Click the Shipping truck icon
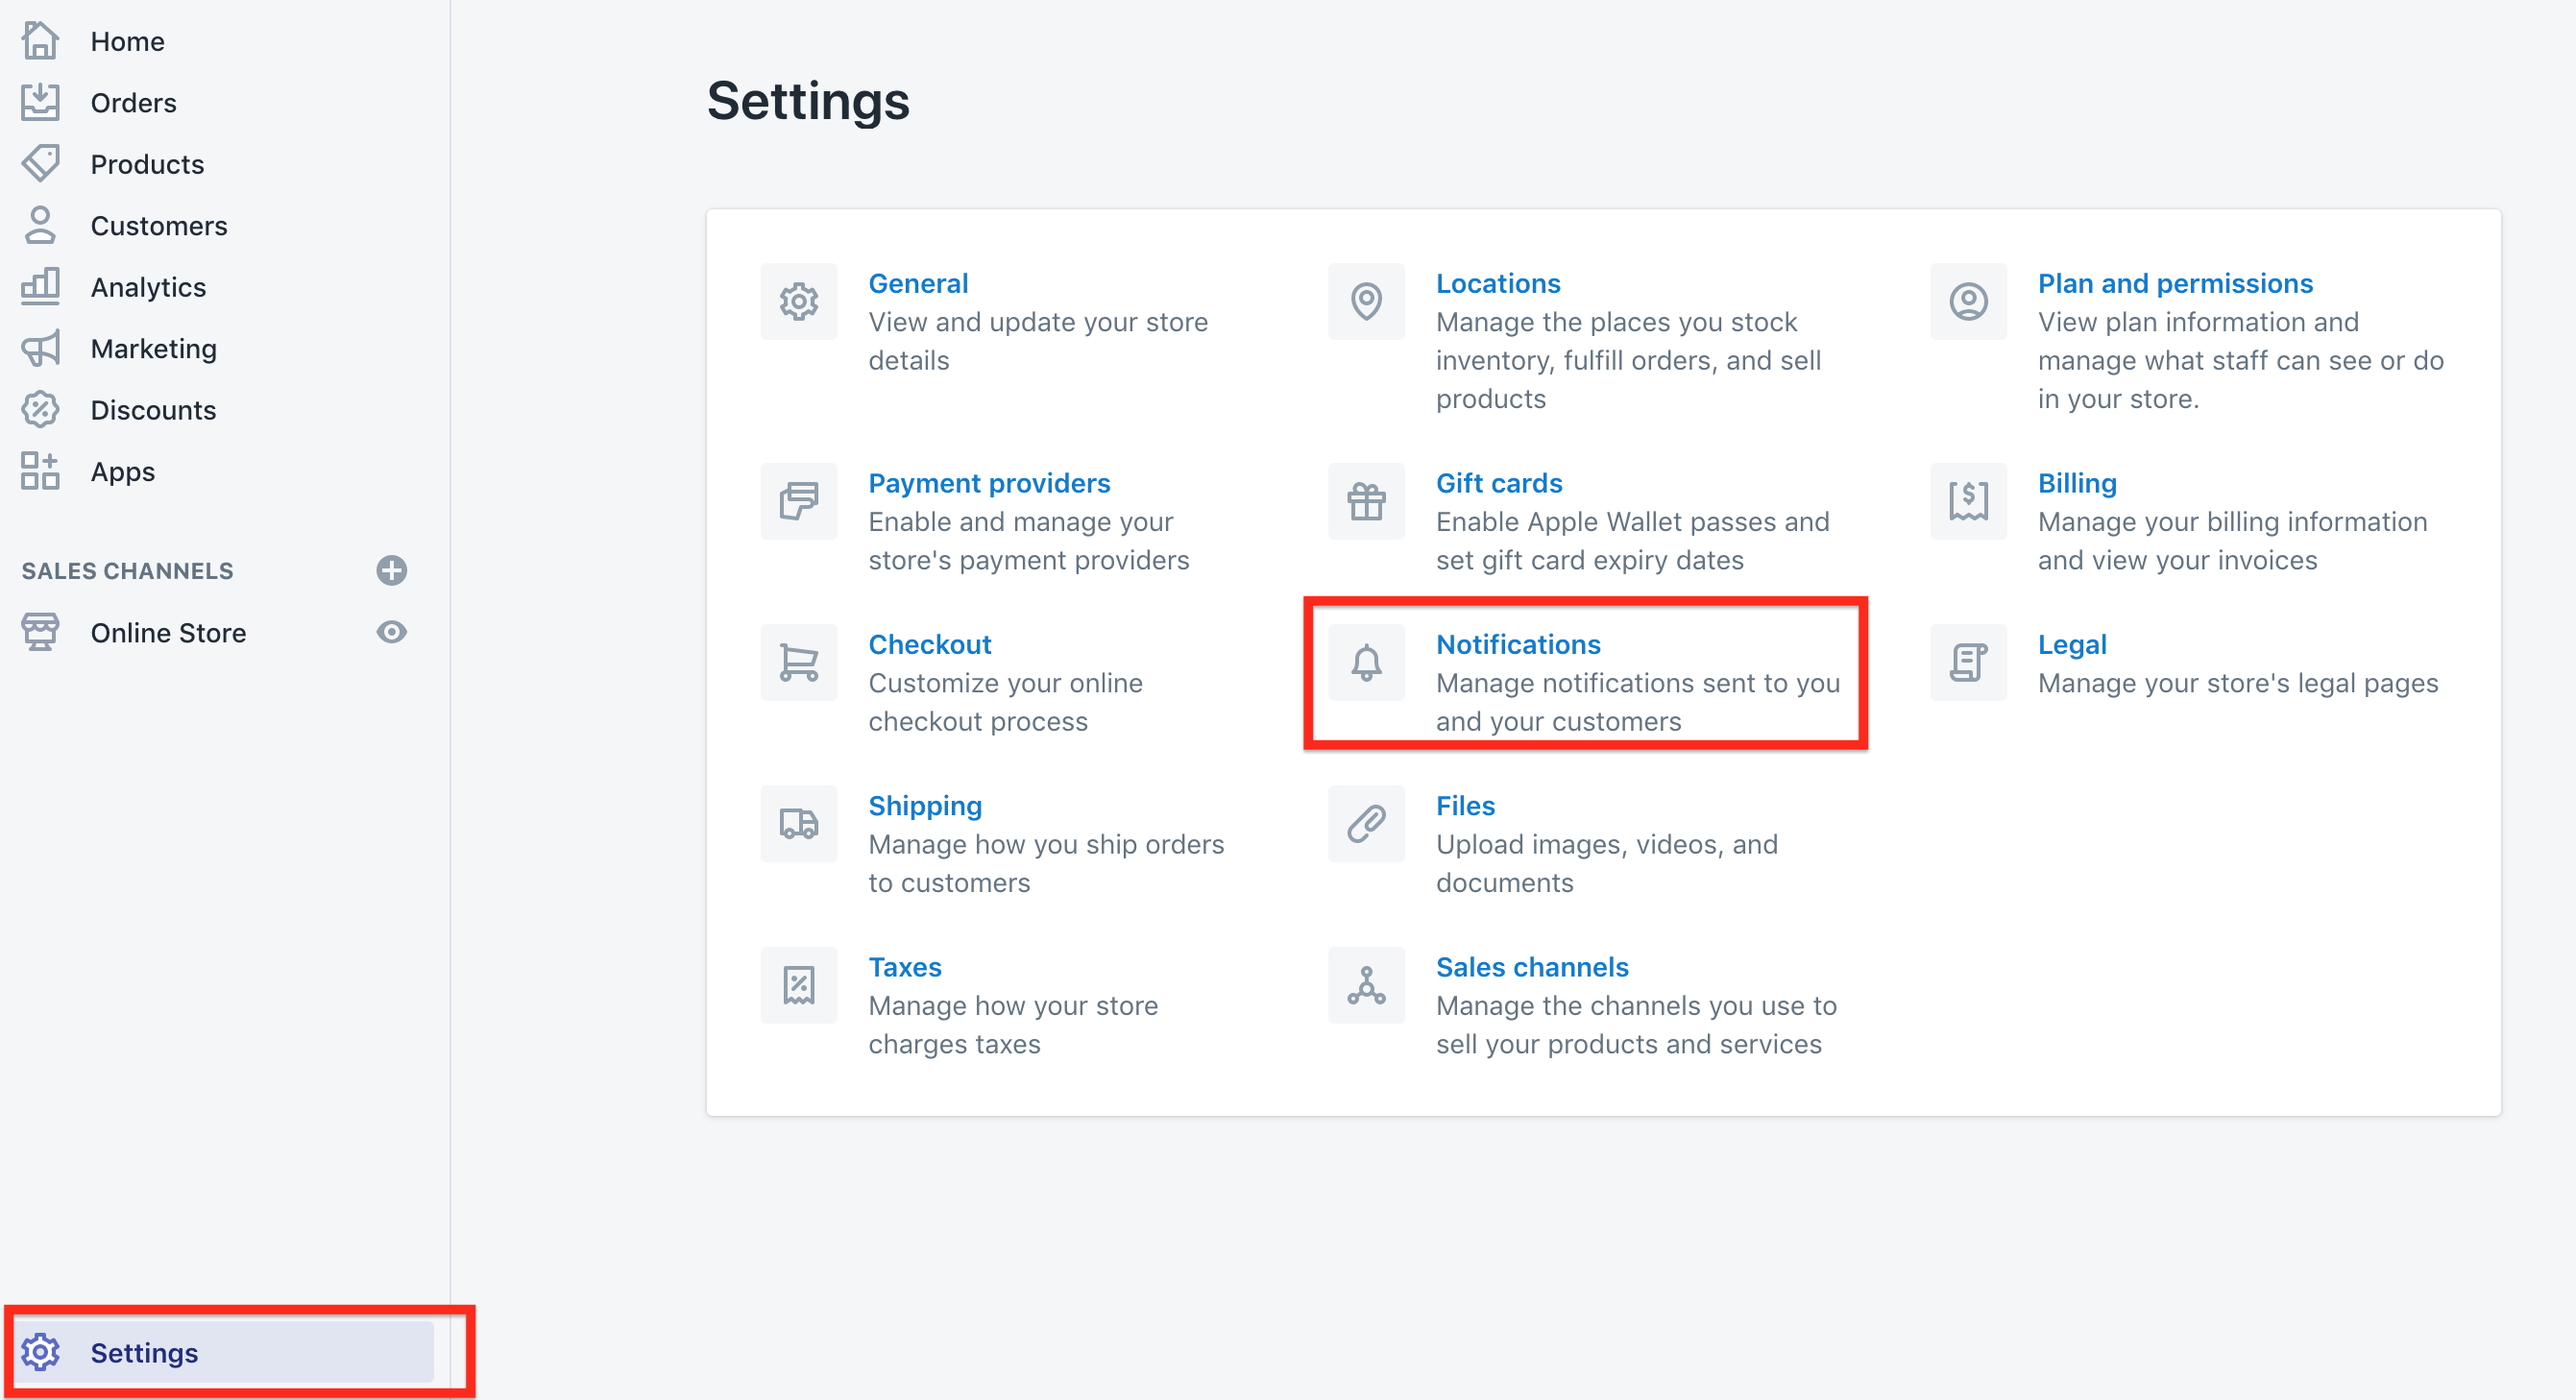 click(798, 823)
